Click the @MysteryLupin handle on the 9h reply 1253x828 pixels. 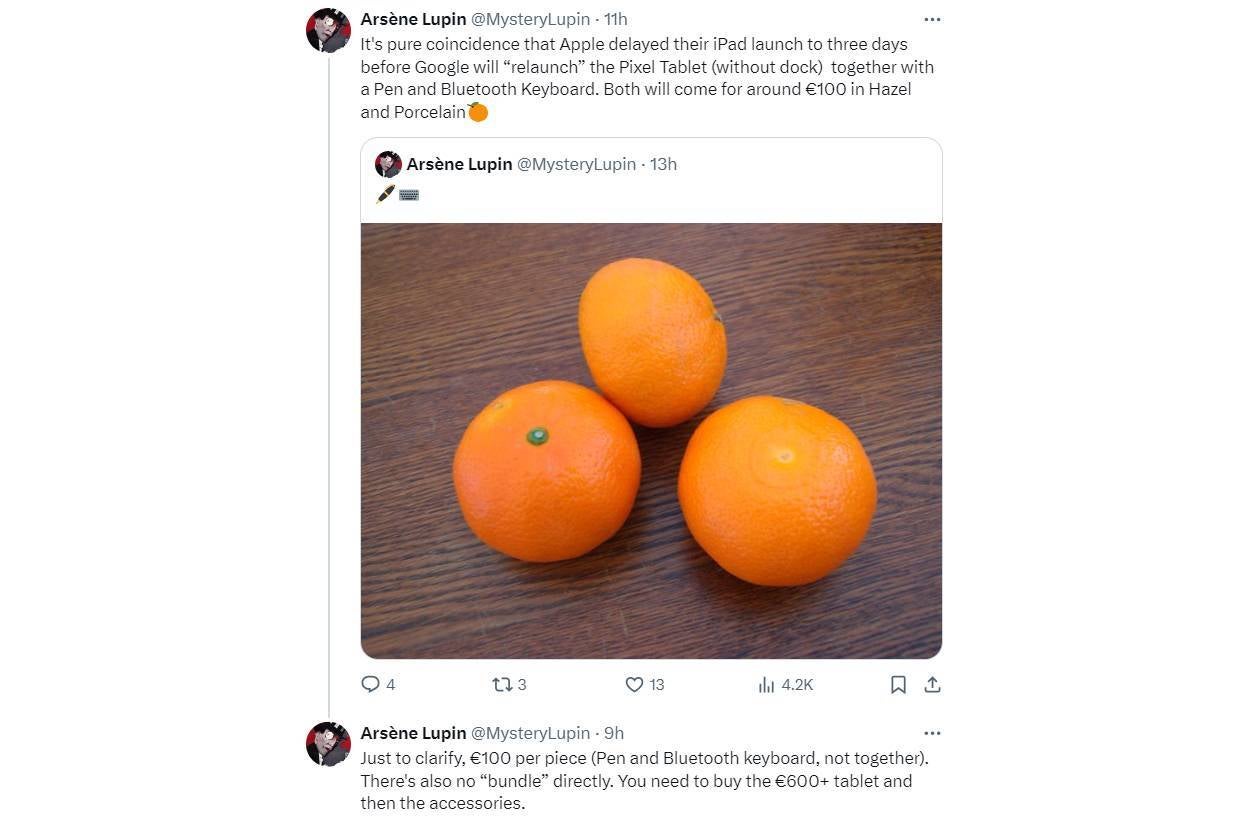click(x=530, y=733)
